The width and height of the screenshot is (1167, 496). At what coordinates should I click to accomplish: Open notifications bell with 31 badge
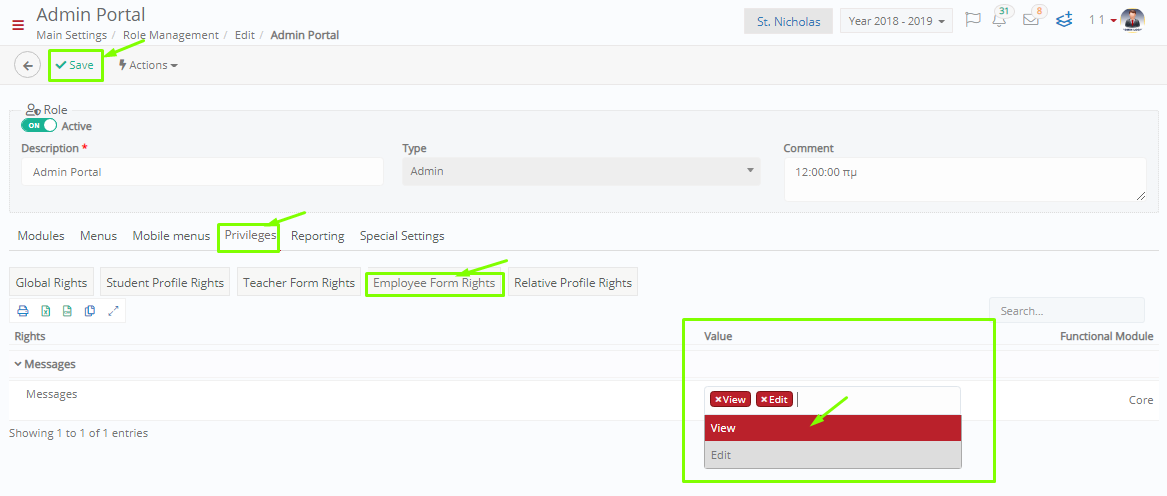1000,19
